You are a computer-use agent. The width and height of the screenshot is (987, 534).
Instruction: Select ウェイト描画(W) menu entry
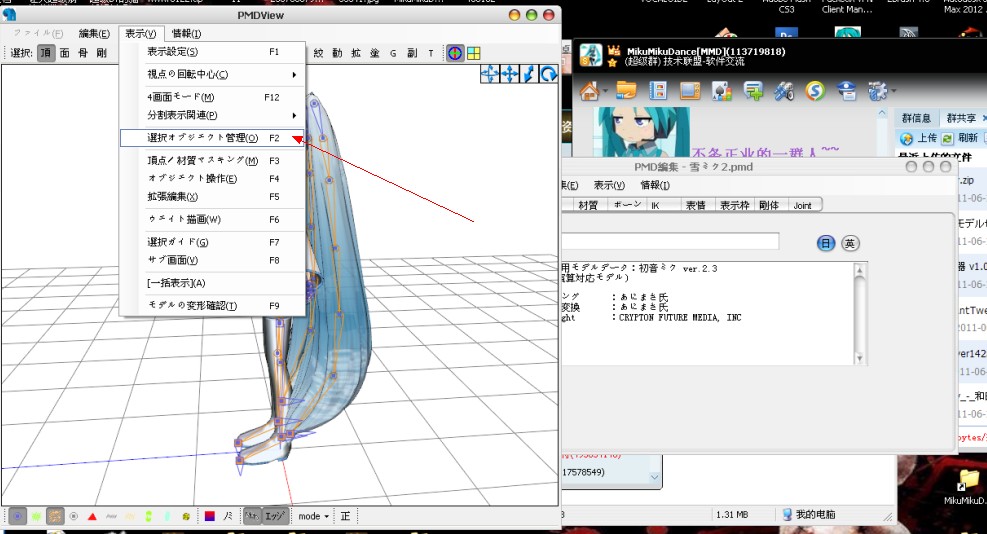[213, 219]
